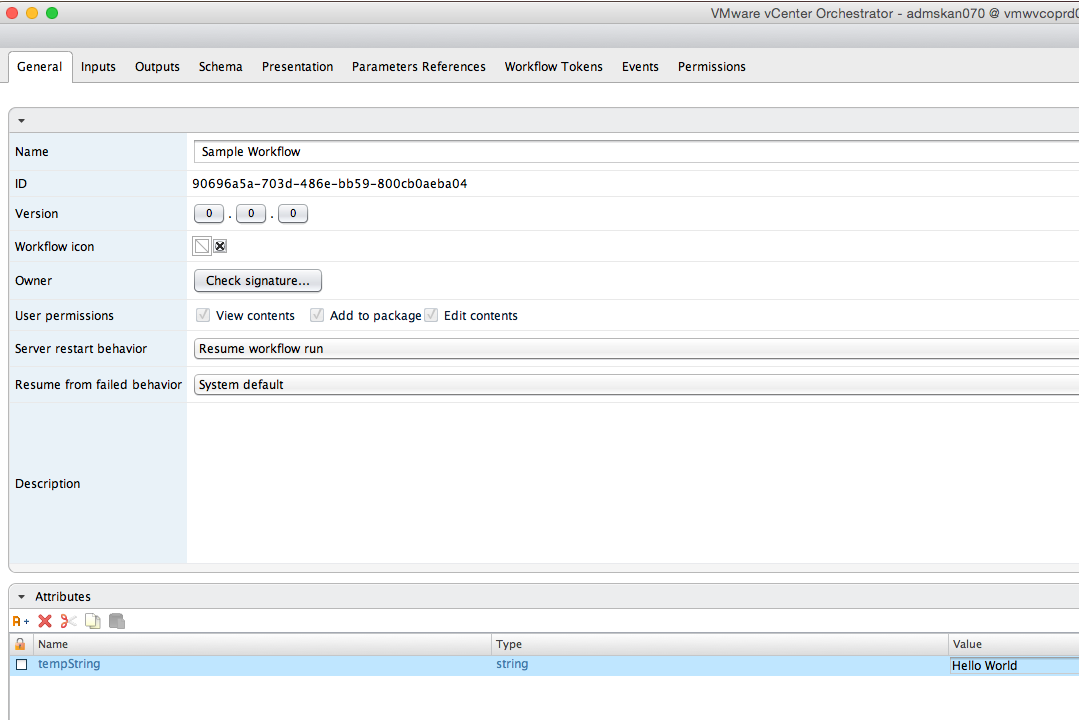Switch to the Schema tab
This screenshot has width=1079, height=720.
pyautogui.click(x=220, y=67)
